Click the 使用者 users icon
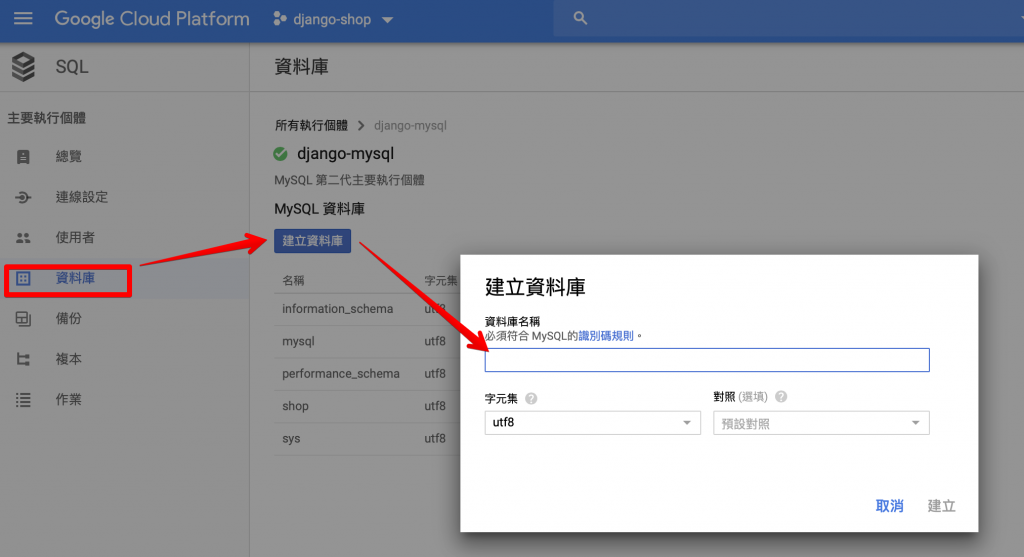This screenshot has width=1024, height=557. (x=23, y=238)
